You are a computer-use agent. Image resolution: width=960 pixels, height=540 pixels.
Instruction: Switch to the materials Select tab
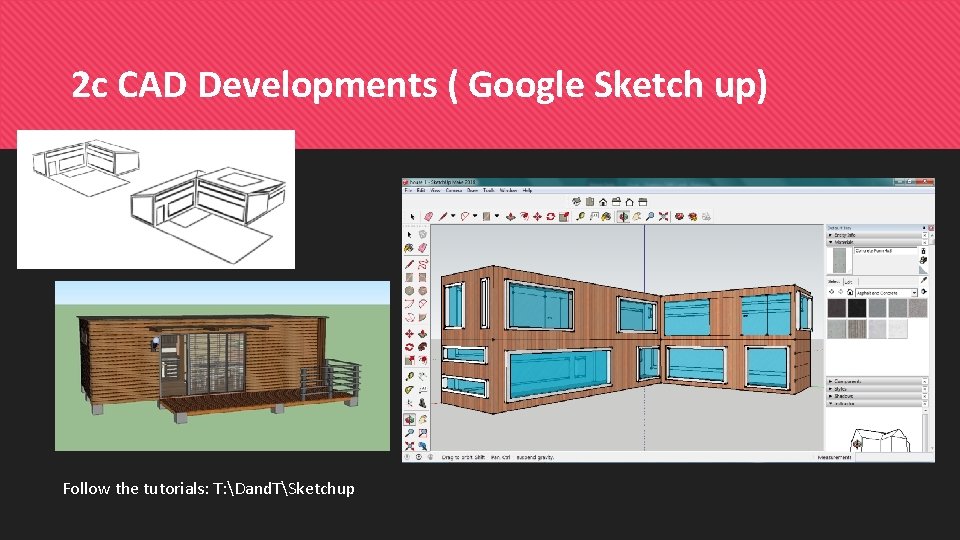[834, 282]
